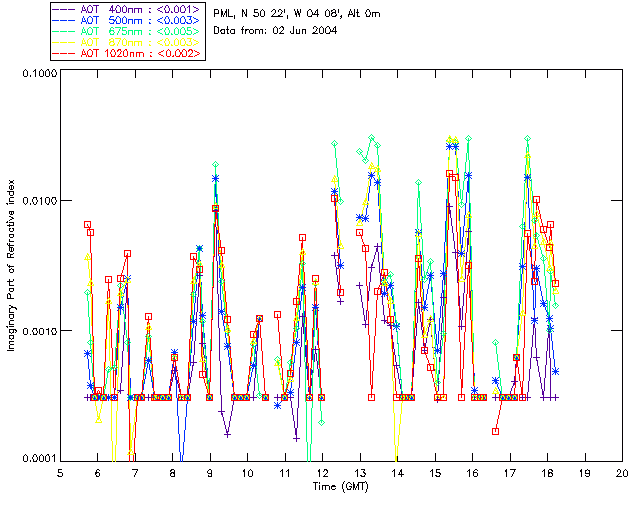Click the 'Data from: 02 Jun 2004' text

click(x=275, y=30)
